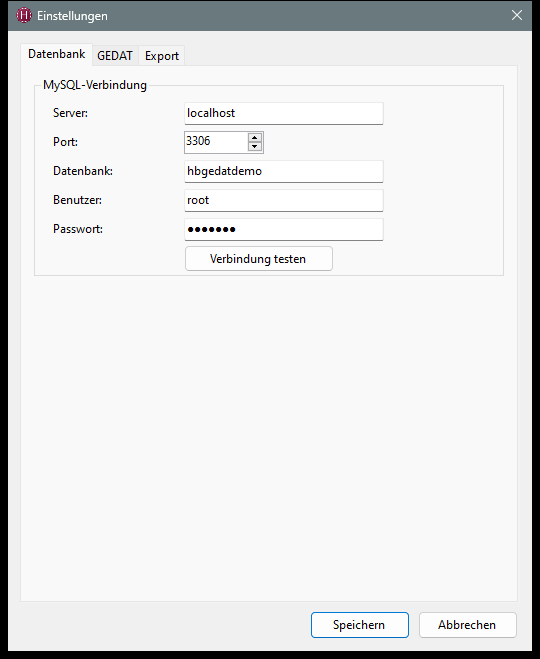
Task: Select the Datenbank tab
Action: pos(56,54)
